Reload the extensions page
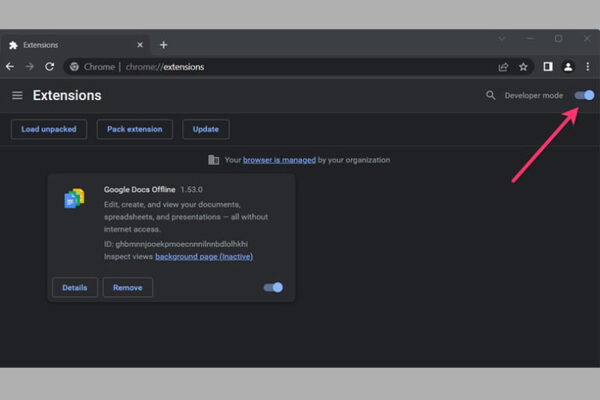Viewport: 600px width, 400px height. 49,67
